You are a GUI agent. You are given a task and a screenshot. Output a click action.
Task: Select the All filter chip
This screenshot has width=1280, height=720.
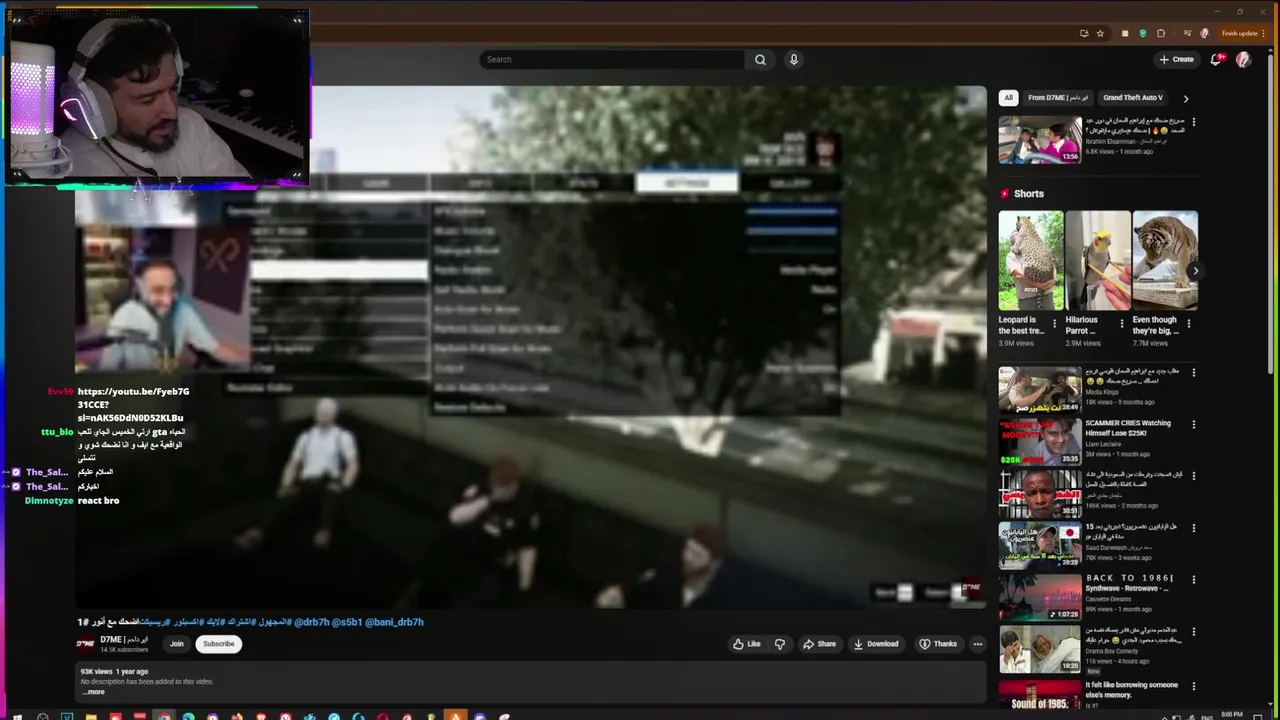point(1008,98)
